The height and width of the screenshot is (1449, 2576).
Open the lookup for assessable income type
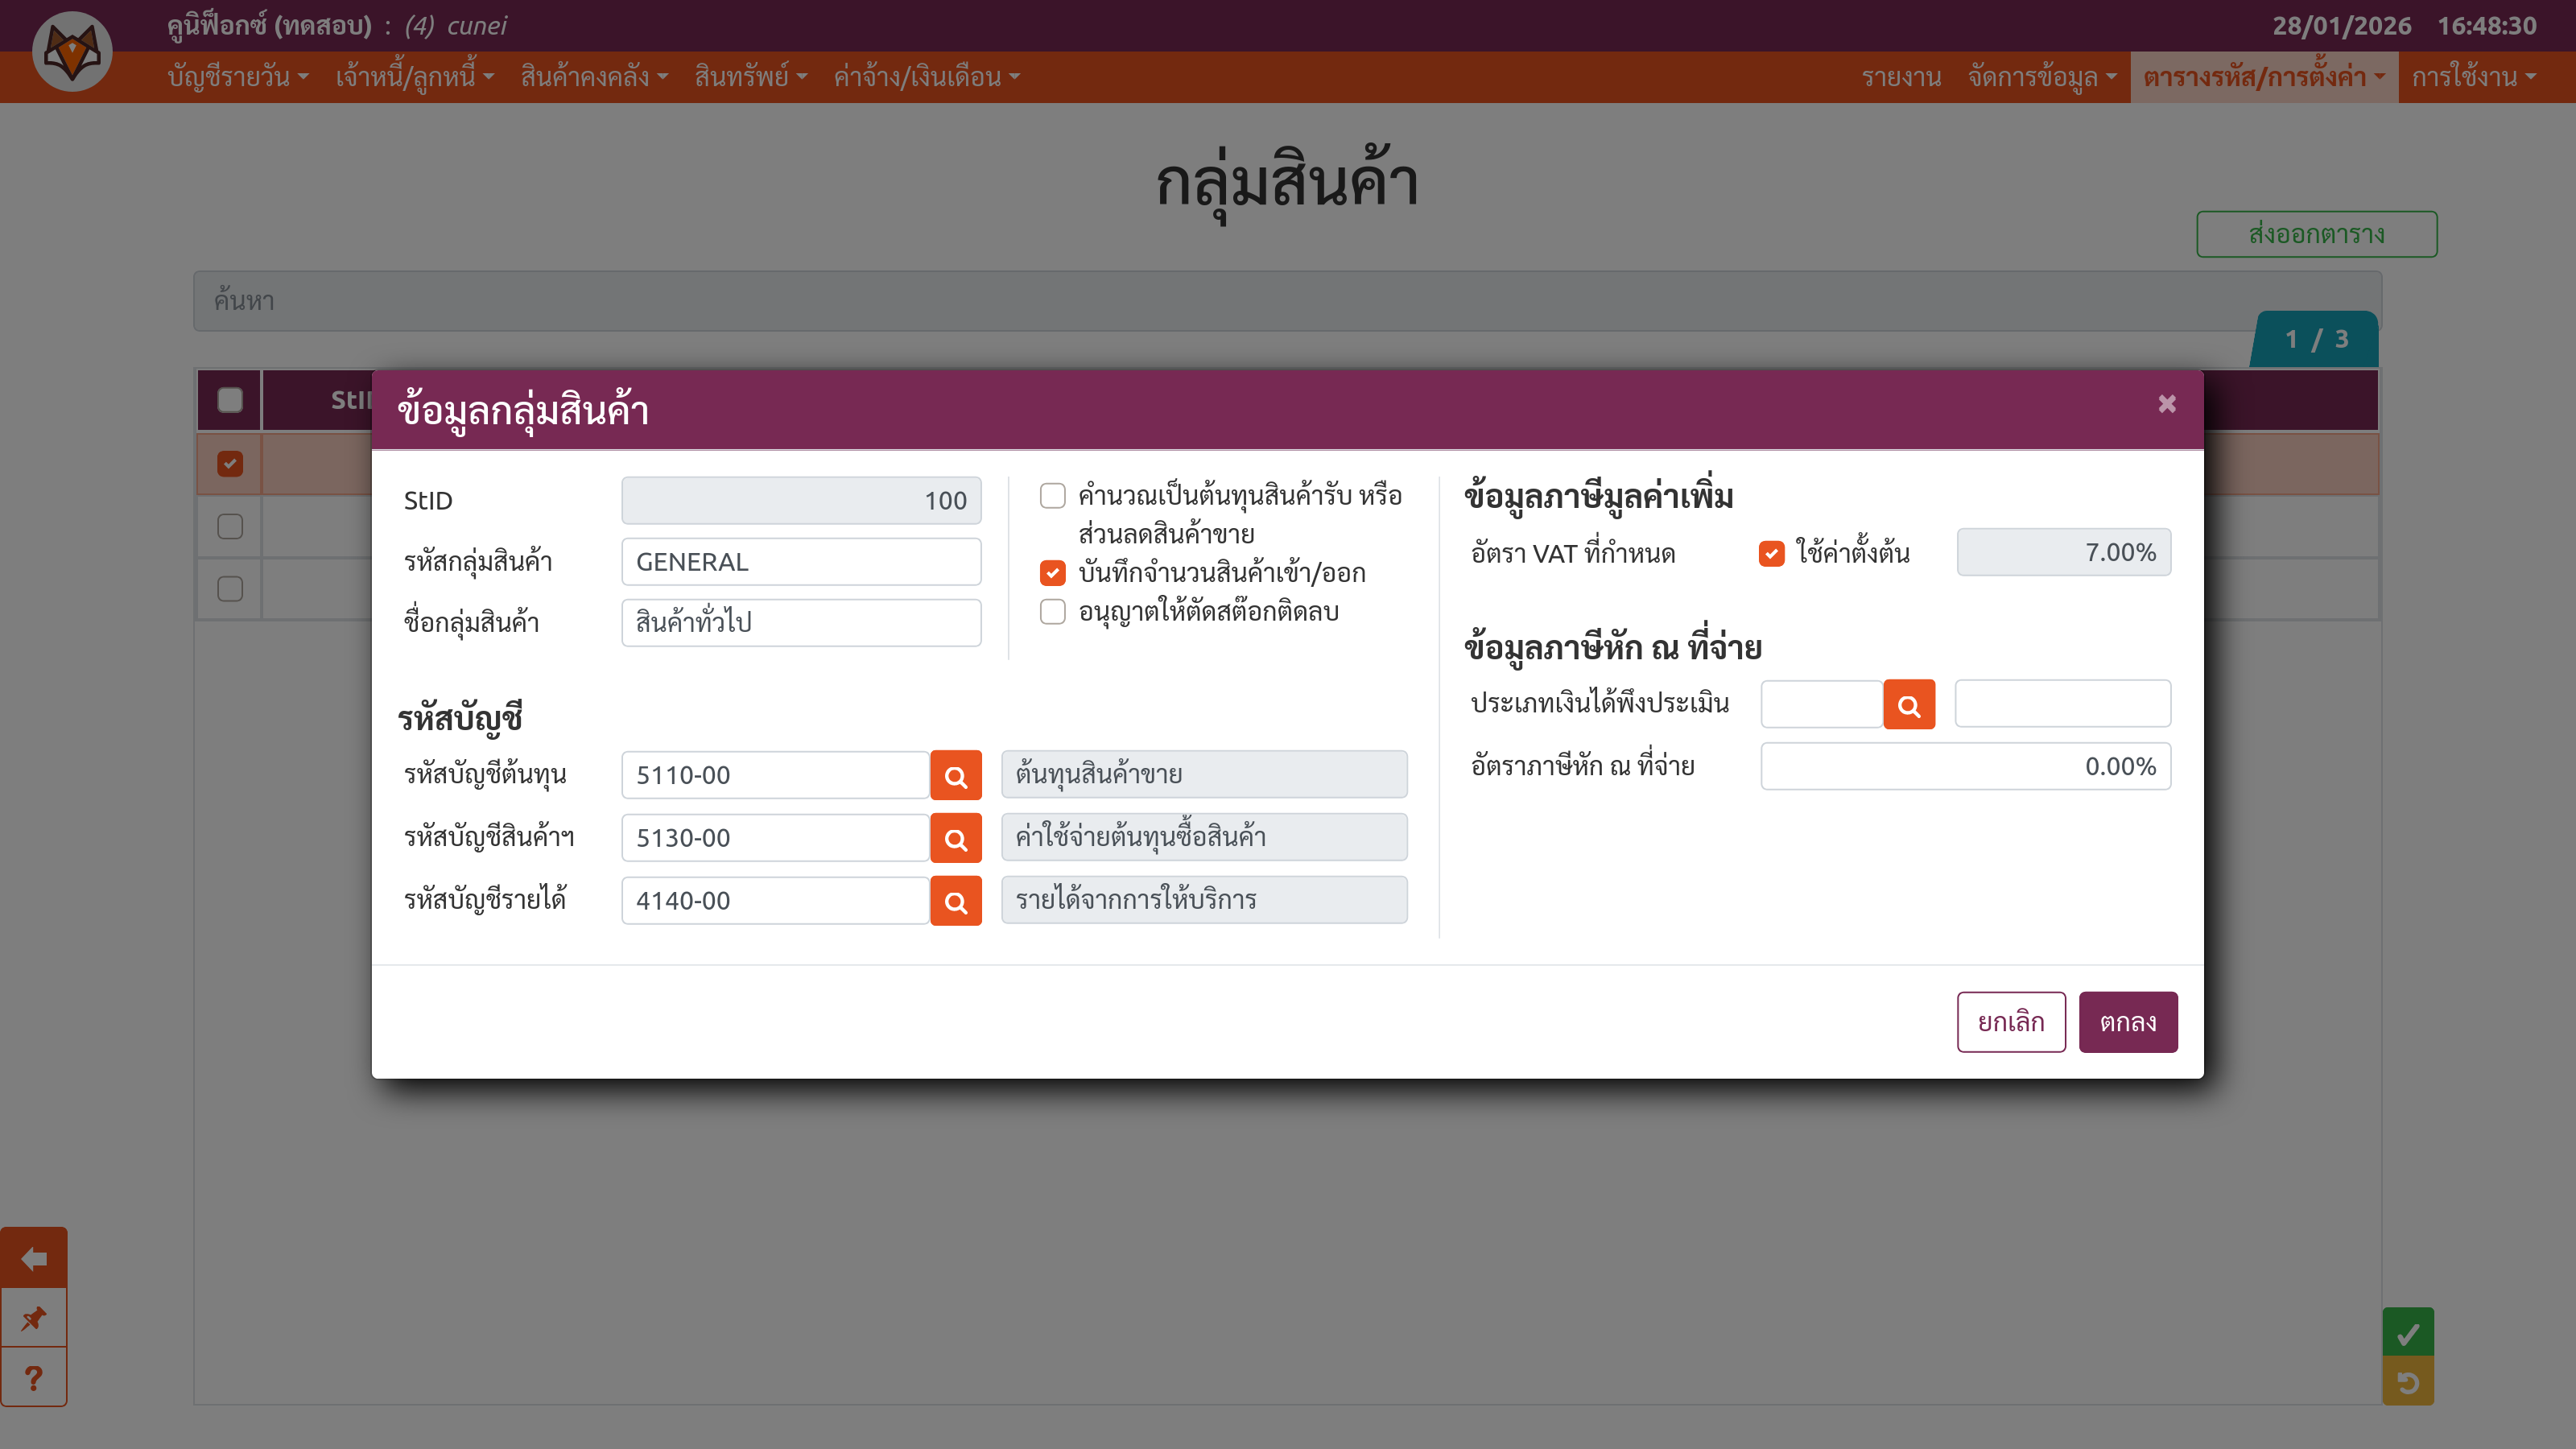pyautogui.click(x=1908, y=705)
